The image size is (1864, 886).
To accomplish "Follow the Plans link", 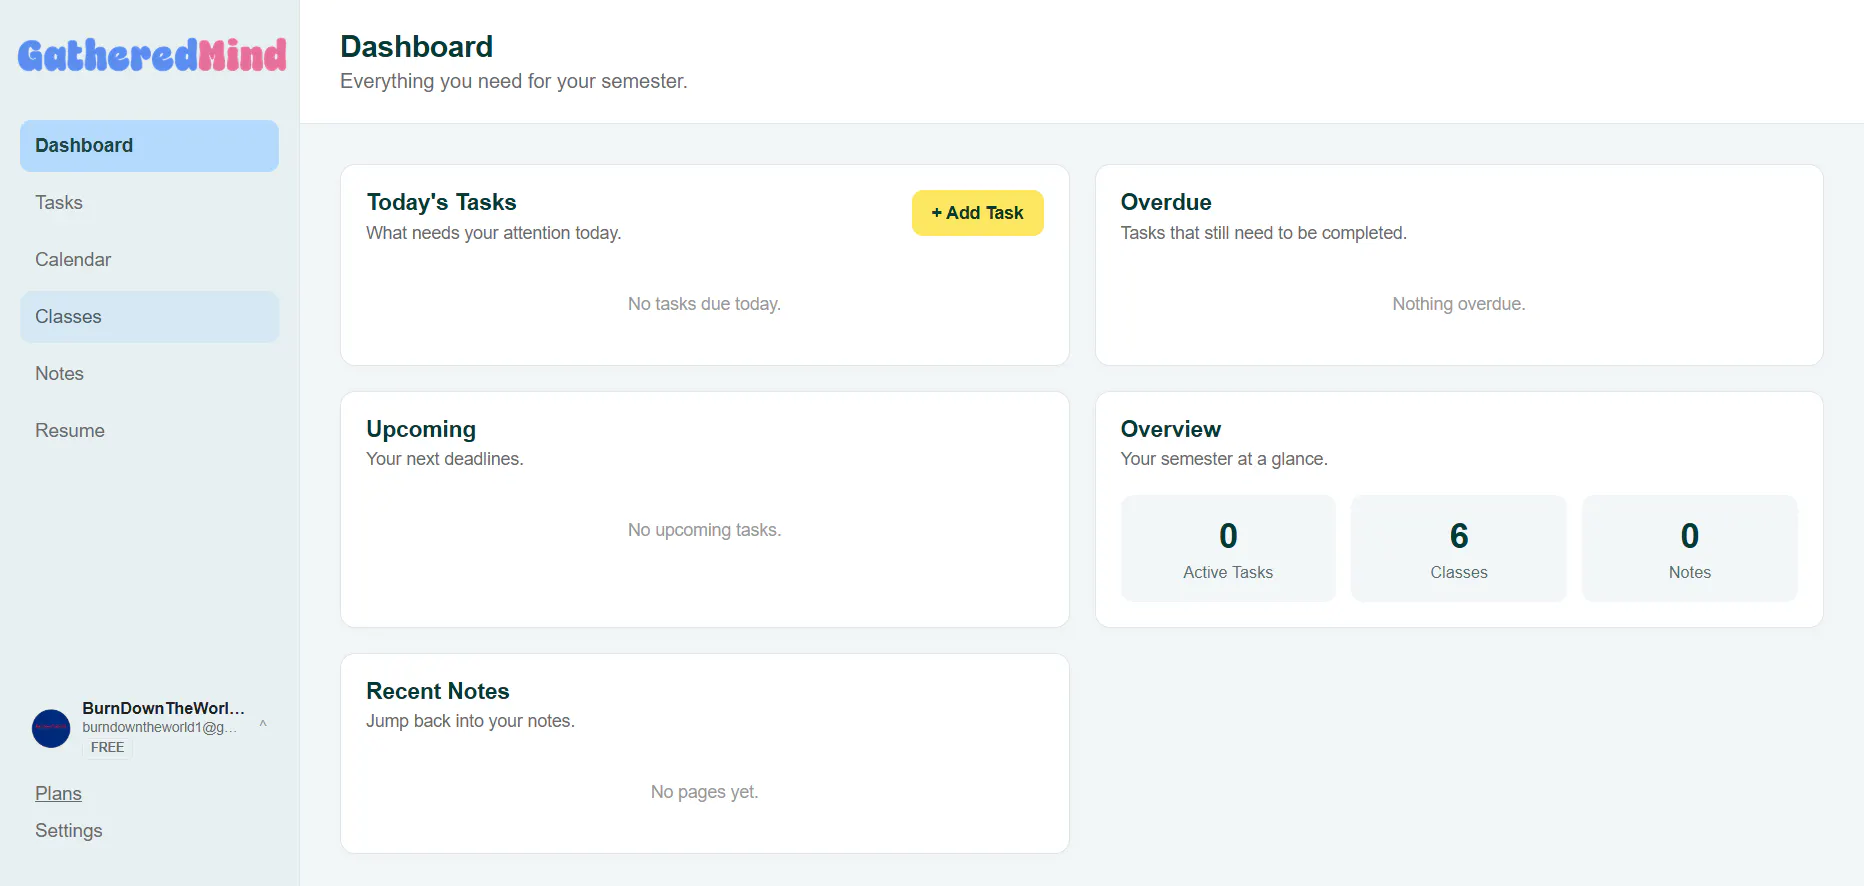I will coord(58,794).
